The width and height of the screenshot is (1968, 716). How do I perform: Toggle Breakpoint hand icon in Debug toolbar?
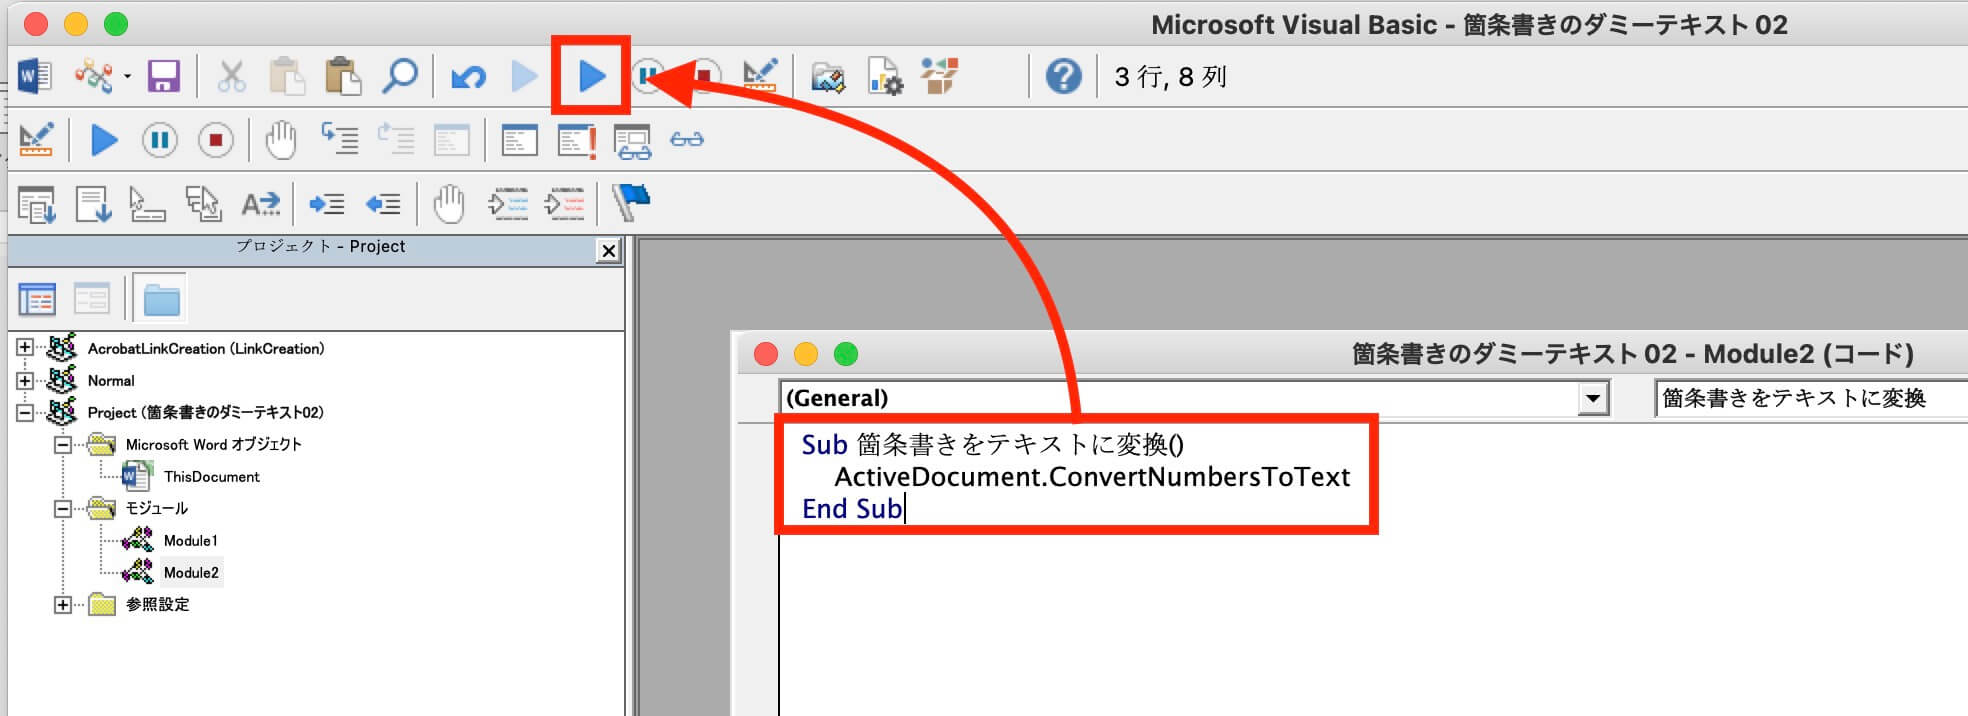pyautogui.click(x=281, y=140)
